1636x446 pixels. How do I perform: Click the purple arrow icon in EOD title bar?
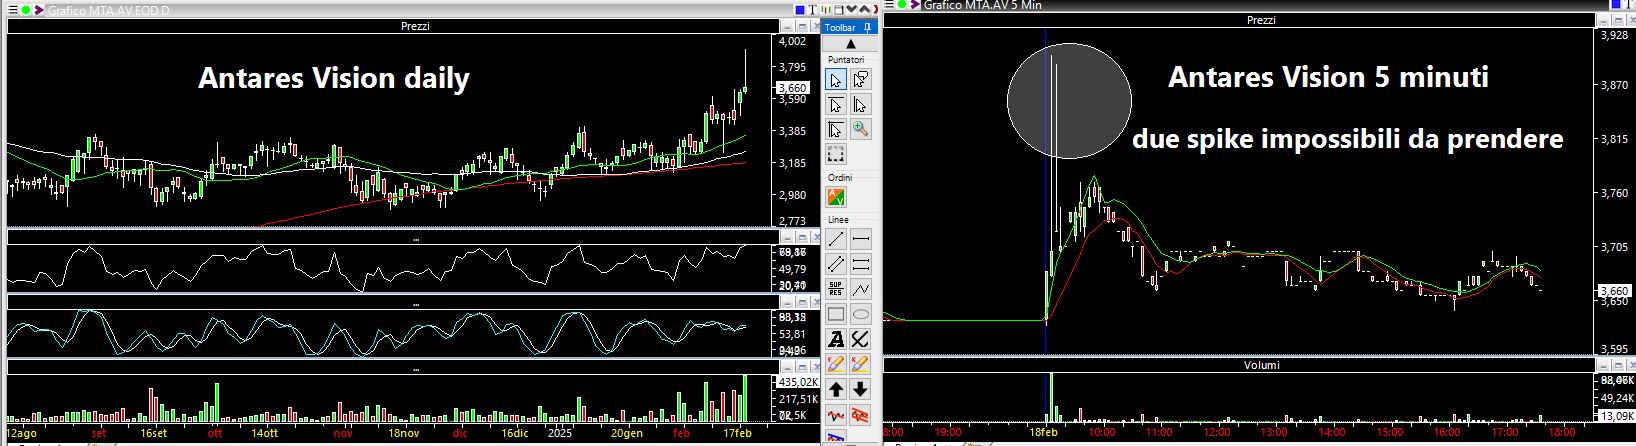39,10
